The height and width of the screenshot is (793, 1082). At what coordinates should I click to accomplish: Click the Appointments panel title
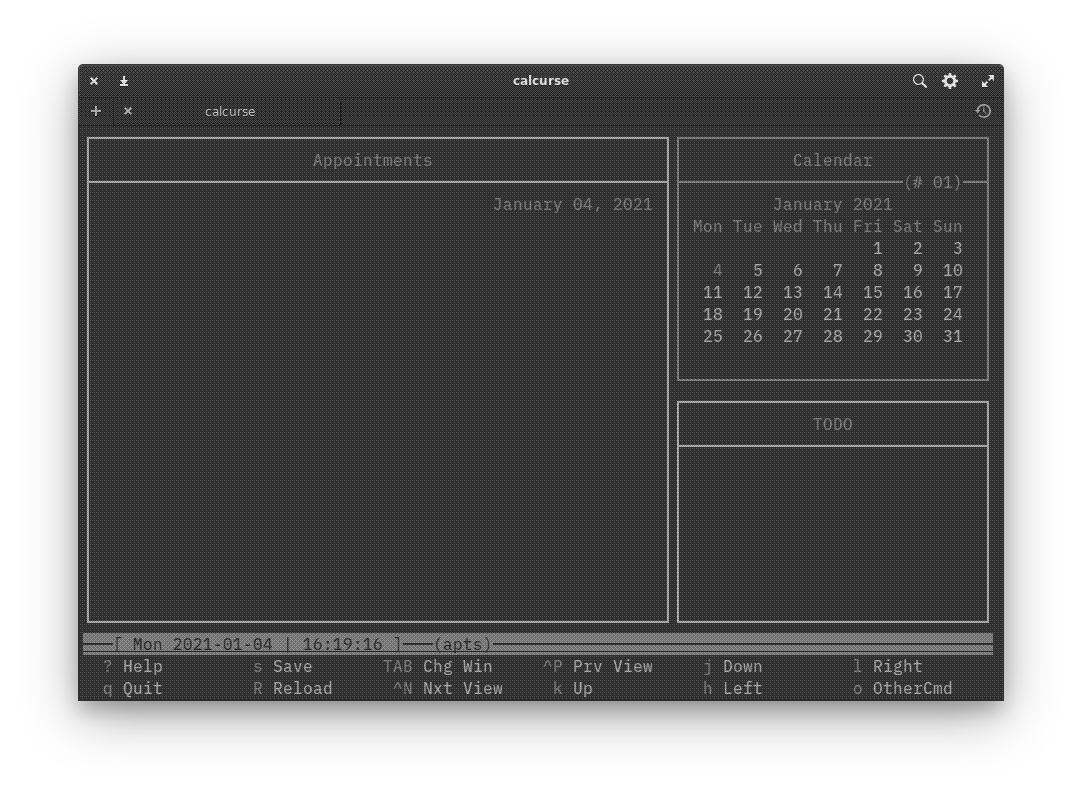[x=373, y=160]
